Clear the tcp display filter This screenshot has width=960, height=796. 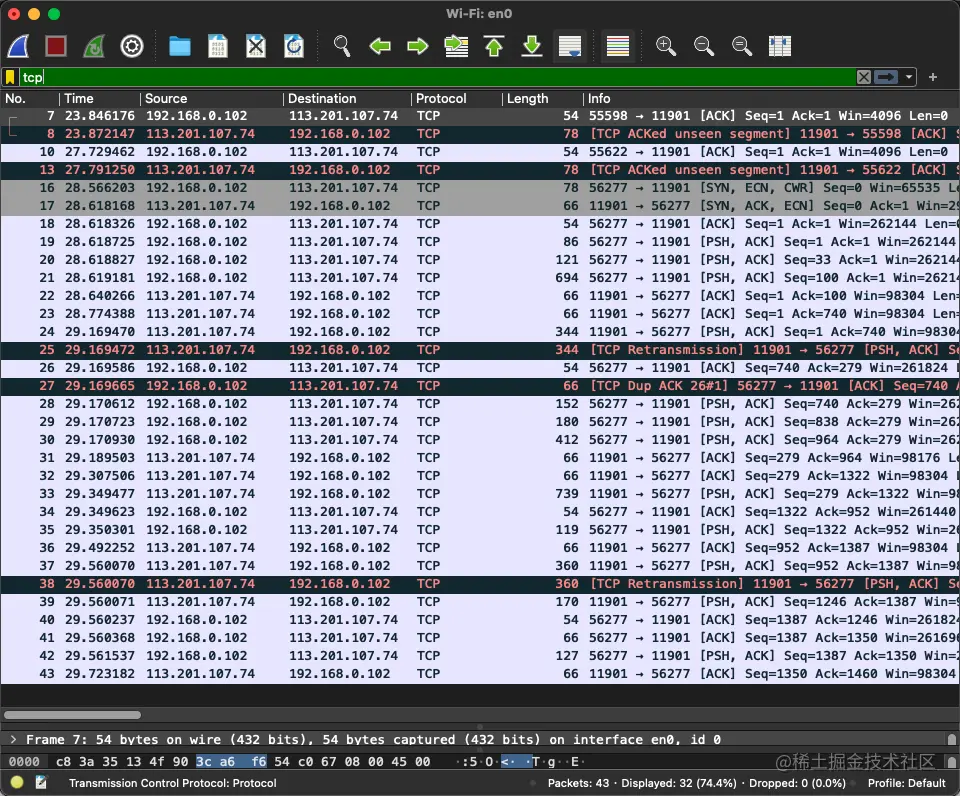coord(863,77)
